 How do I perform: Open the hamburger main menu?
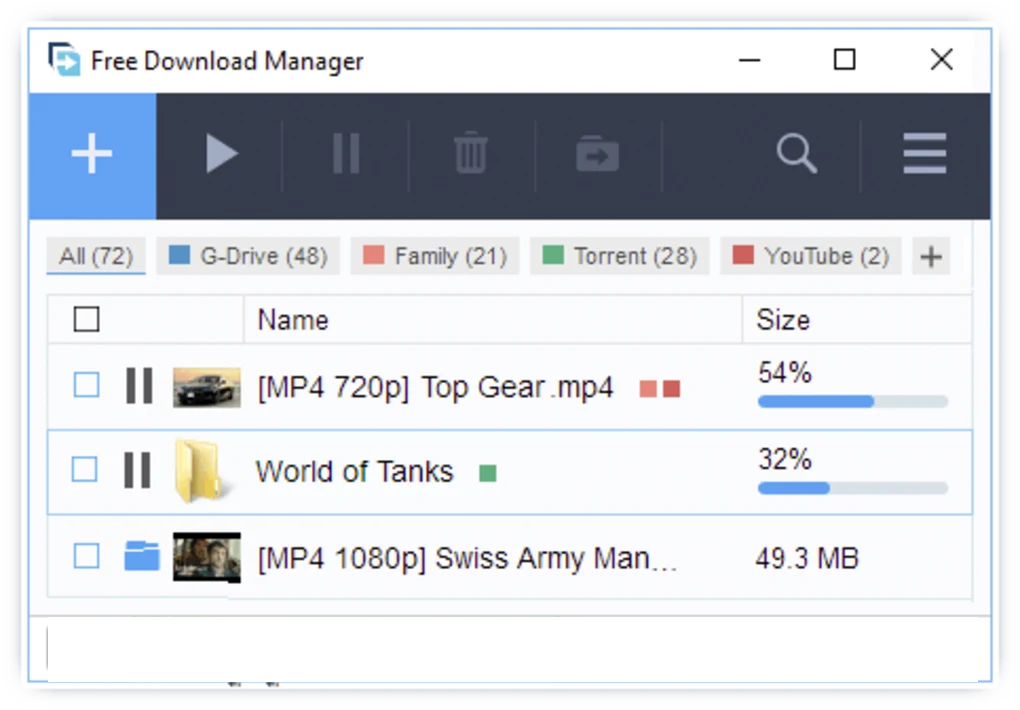[924, 154]
